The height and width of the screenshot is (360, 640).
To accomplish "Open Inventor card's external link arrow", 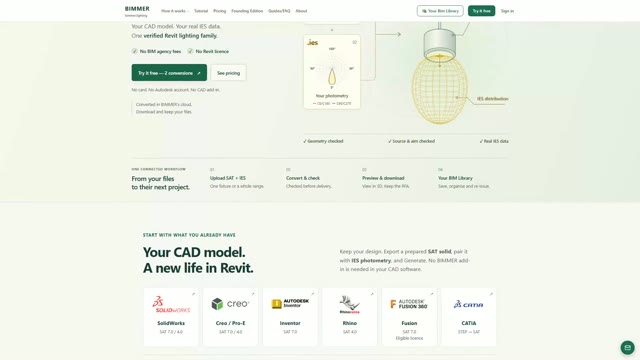I will click(313, 294).
